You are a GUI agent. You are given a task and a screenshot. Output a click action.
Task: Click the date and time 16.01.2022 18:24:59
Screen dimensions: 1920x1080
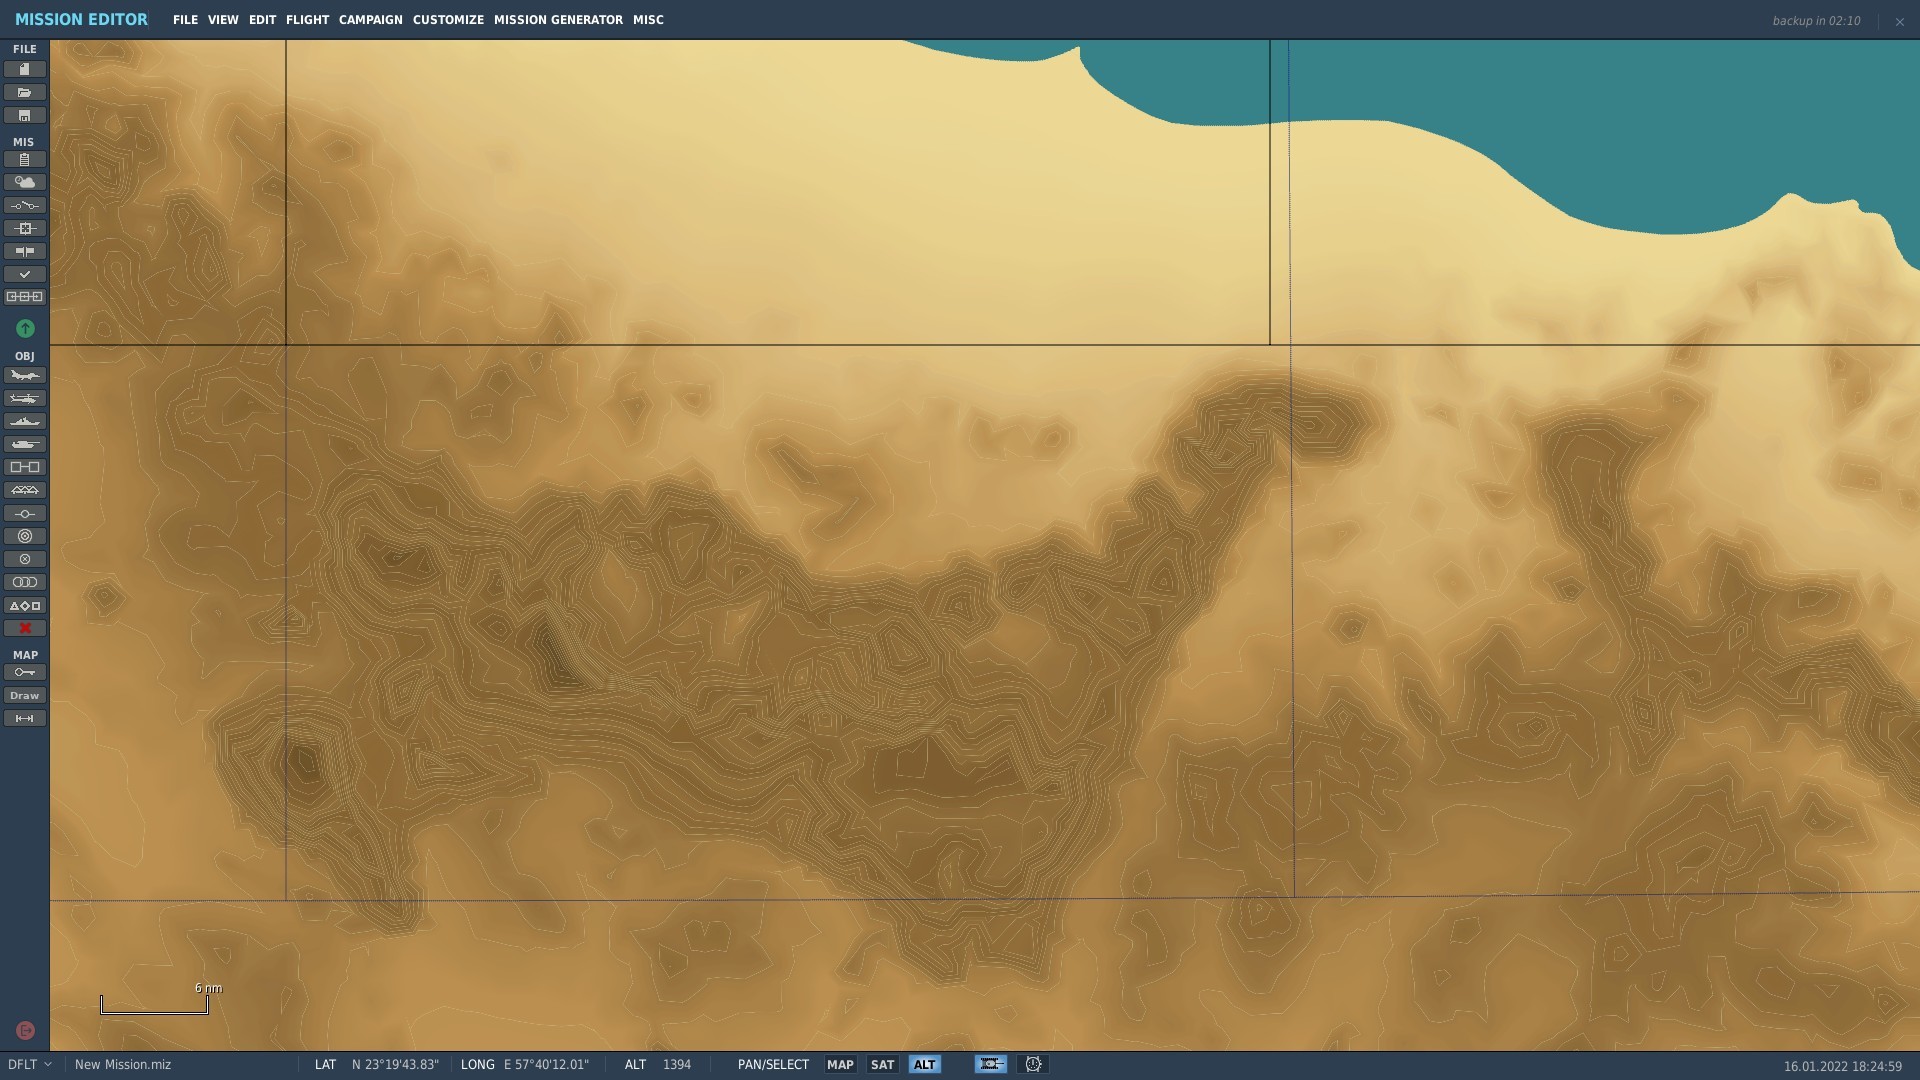1842,1066
